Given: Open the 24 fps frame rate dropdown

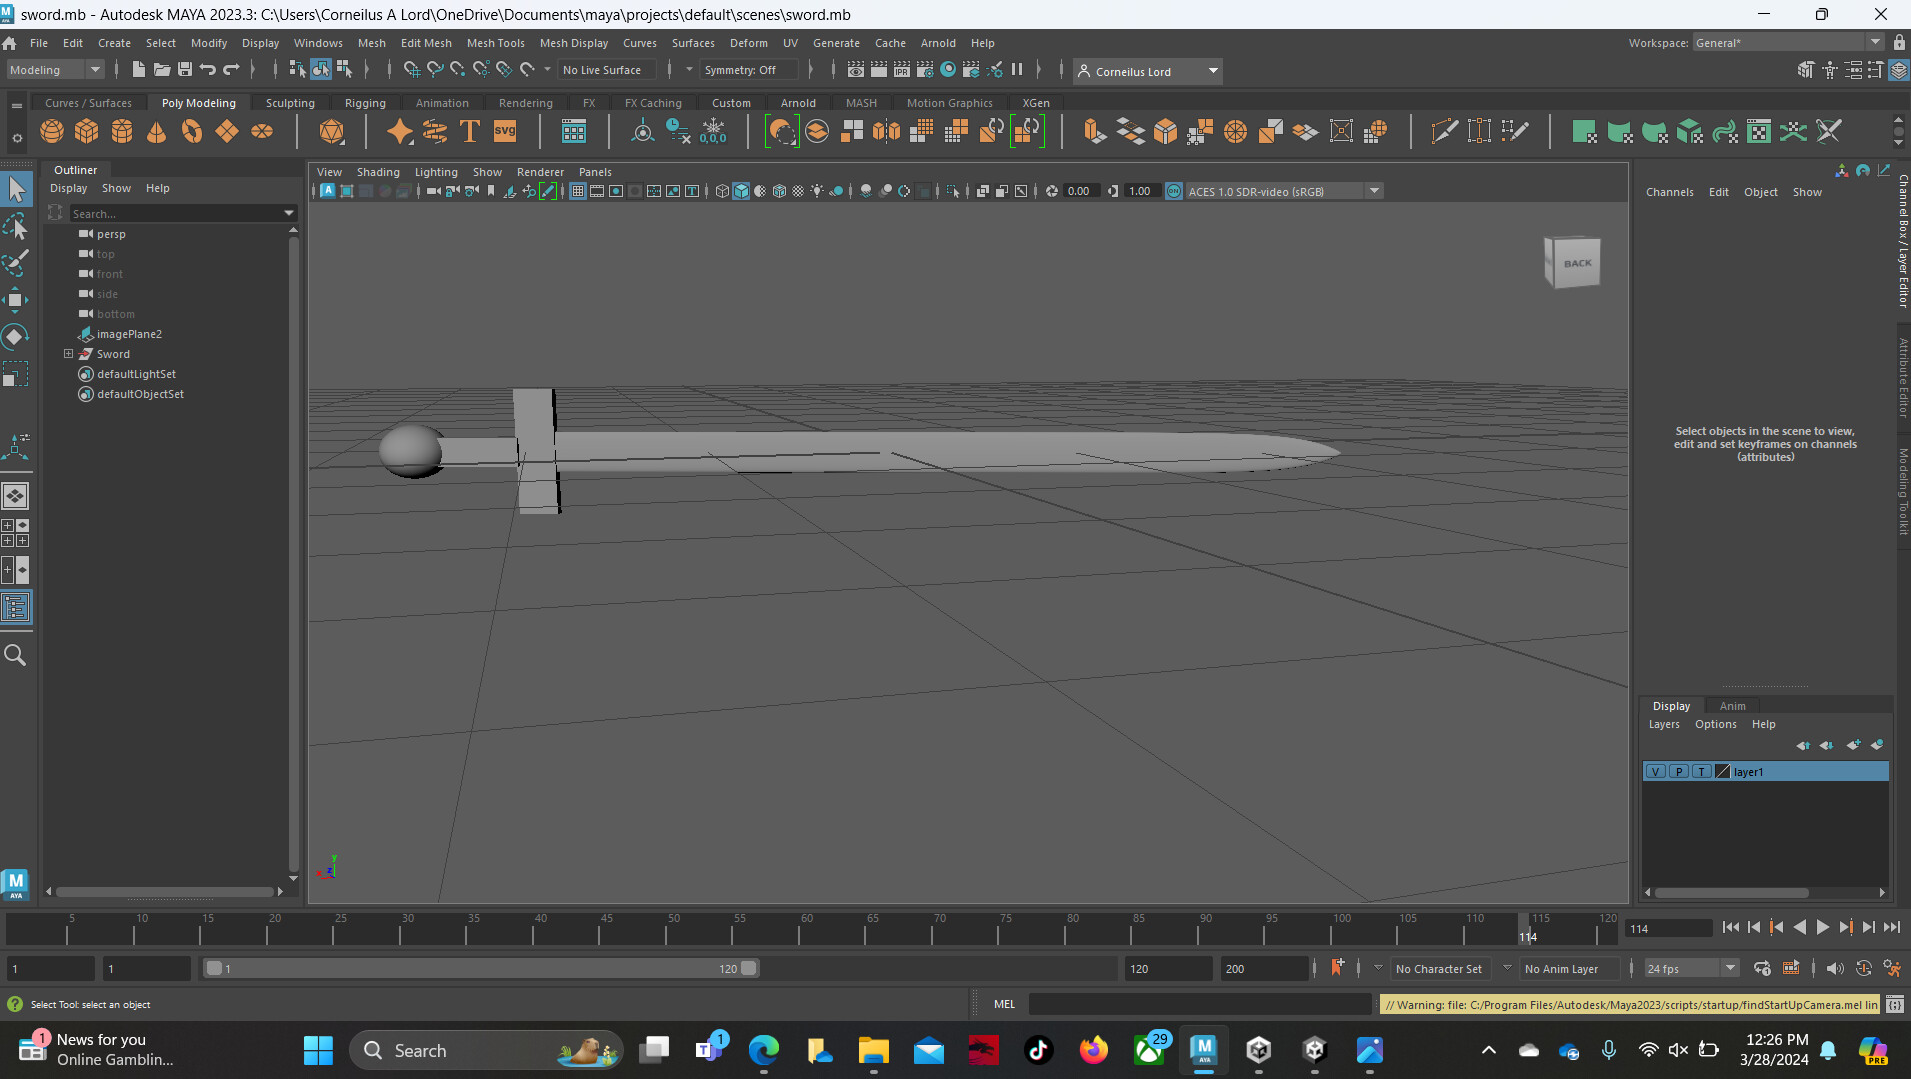Looking at the screenshot, I should coord(1732,968).
